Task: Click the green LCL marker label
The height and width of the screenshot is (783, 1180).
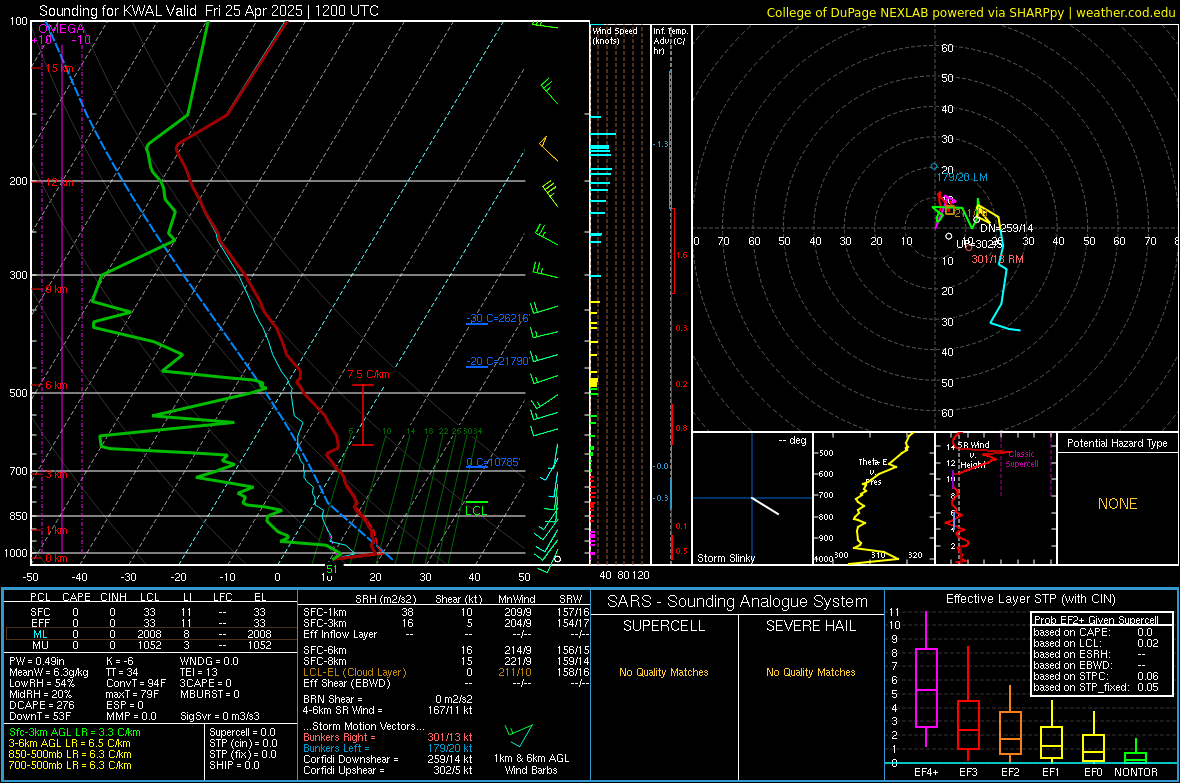Action: [x=476, y=510]
